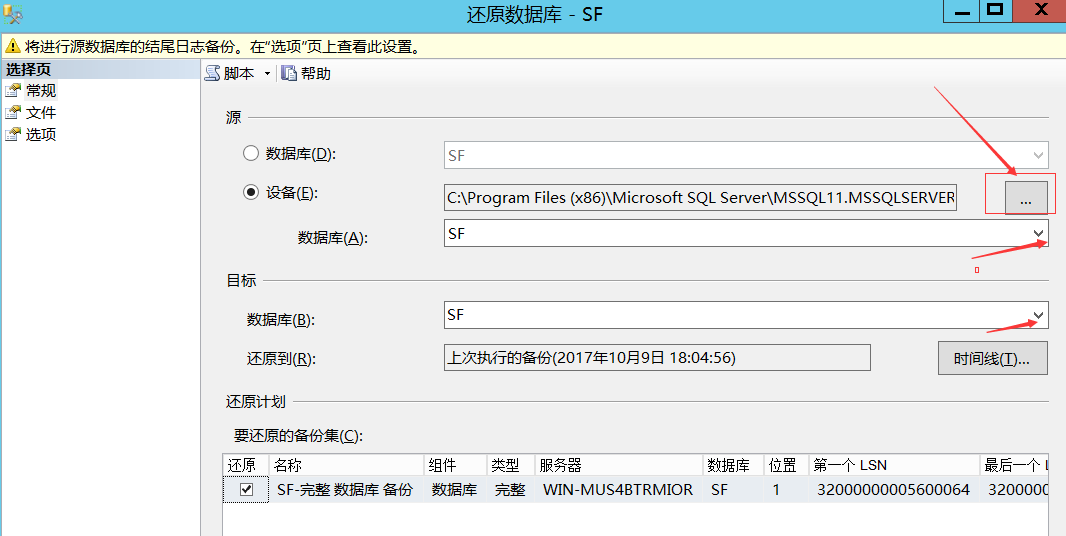Expand the source 数据库(A) dropdown
This screenshot has height=536, width=1066.
[x=1038, y=233]
